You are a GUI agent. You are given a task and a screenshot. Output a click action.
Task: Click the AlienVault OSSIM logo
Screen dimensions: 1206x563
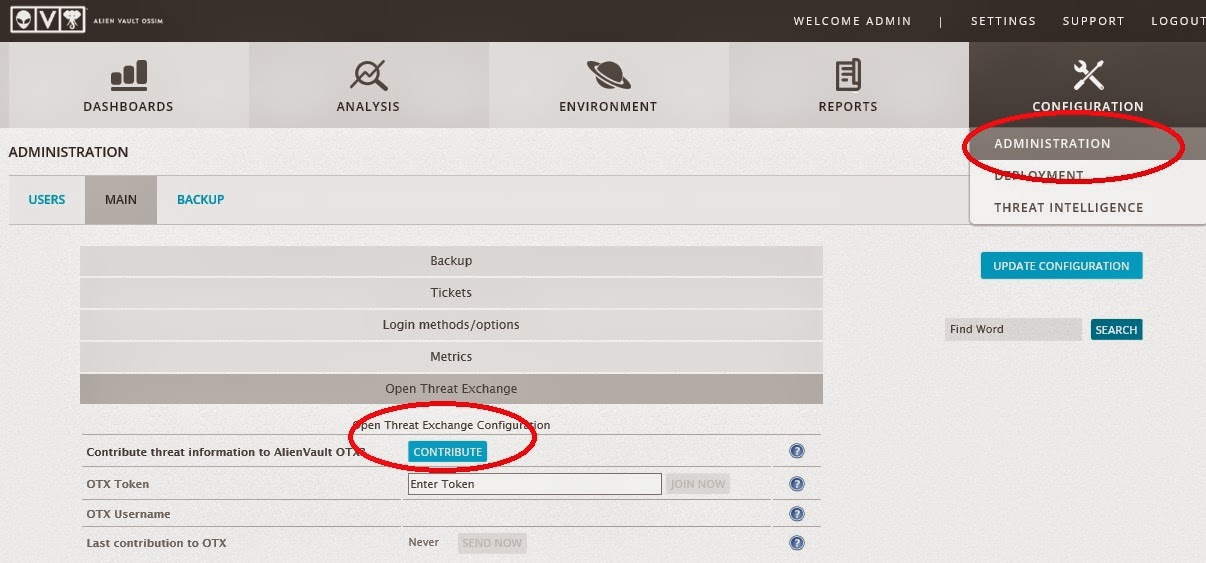[50, 20]
